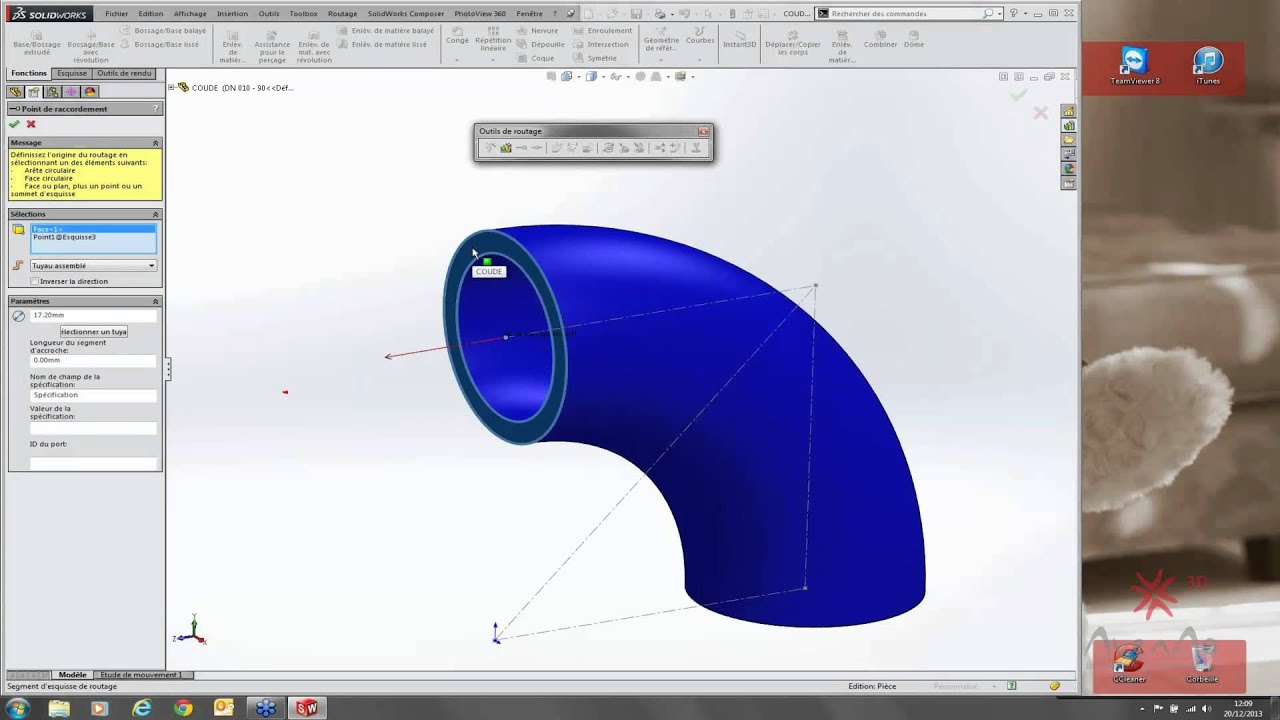Click the ID du port field
The height and width of the screenshot is (720, 1280).
(x=93, y=463)
